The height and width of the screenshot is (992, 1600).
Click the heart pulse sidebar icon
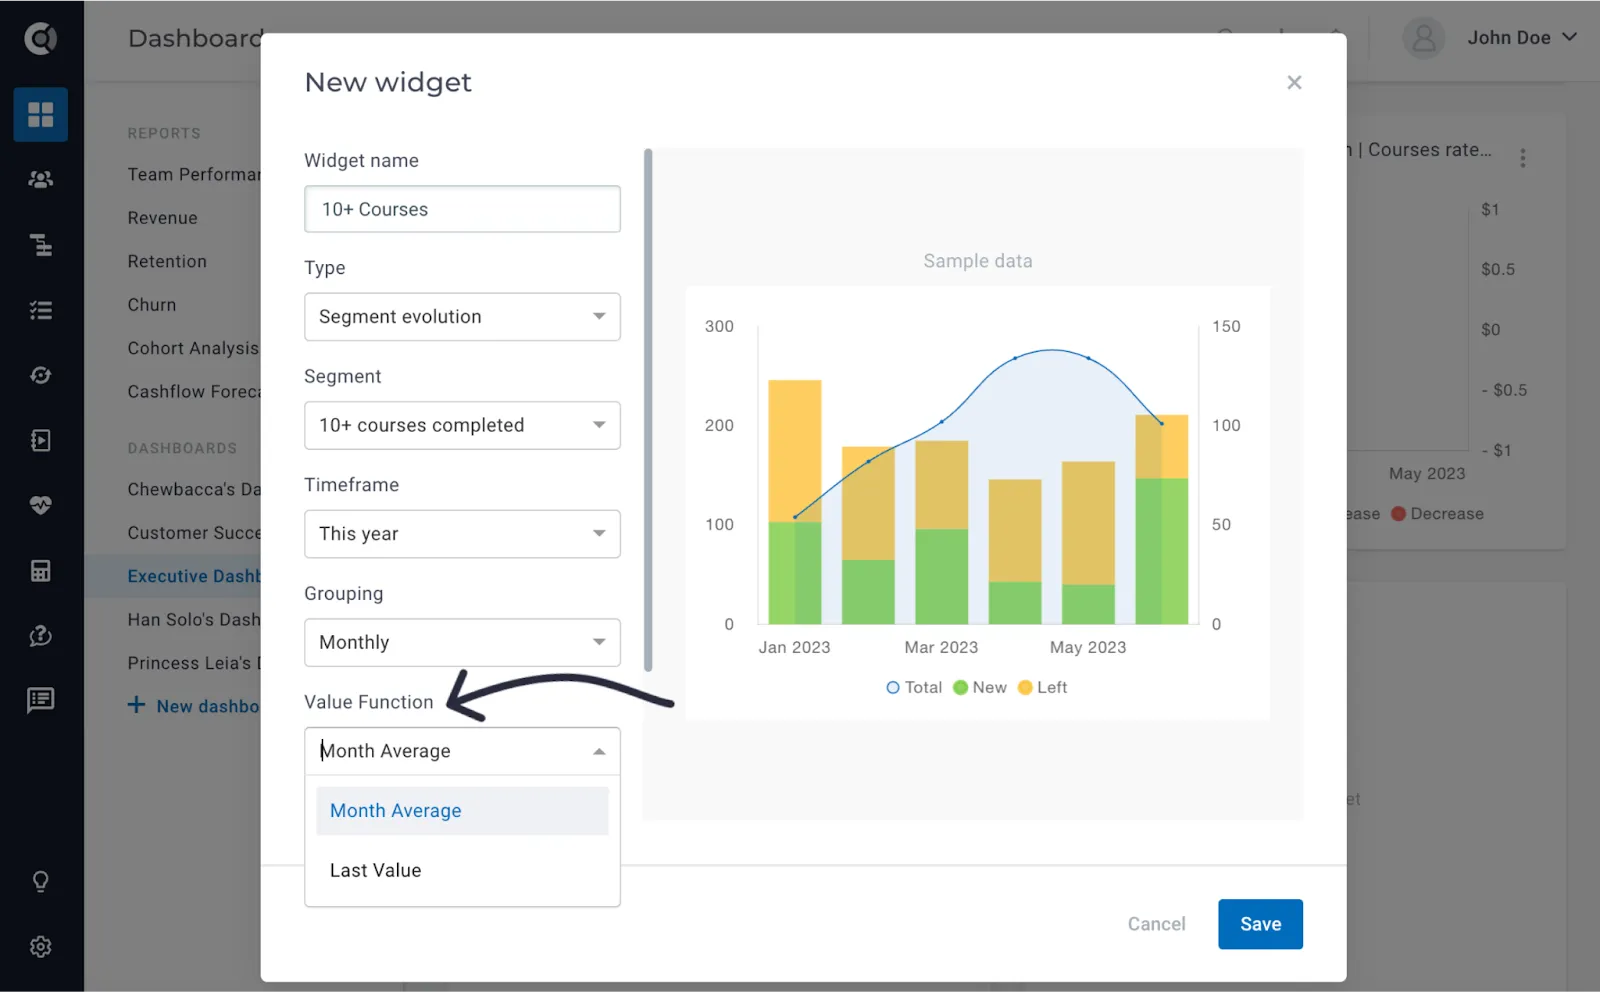click(41, 505)
